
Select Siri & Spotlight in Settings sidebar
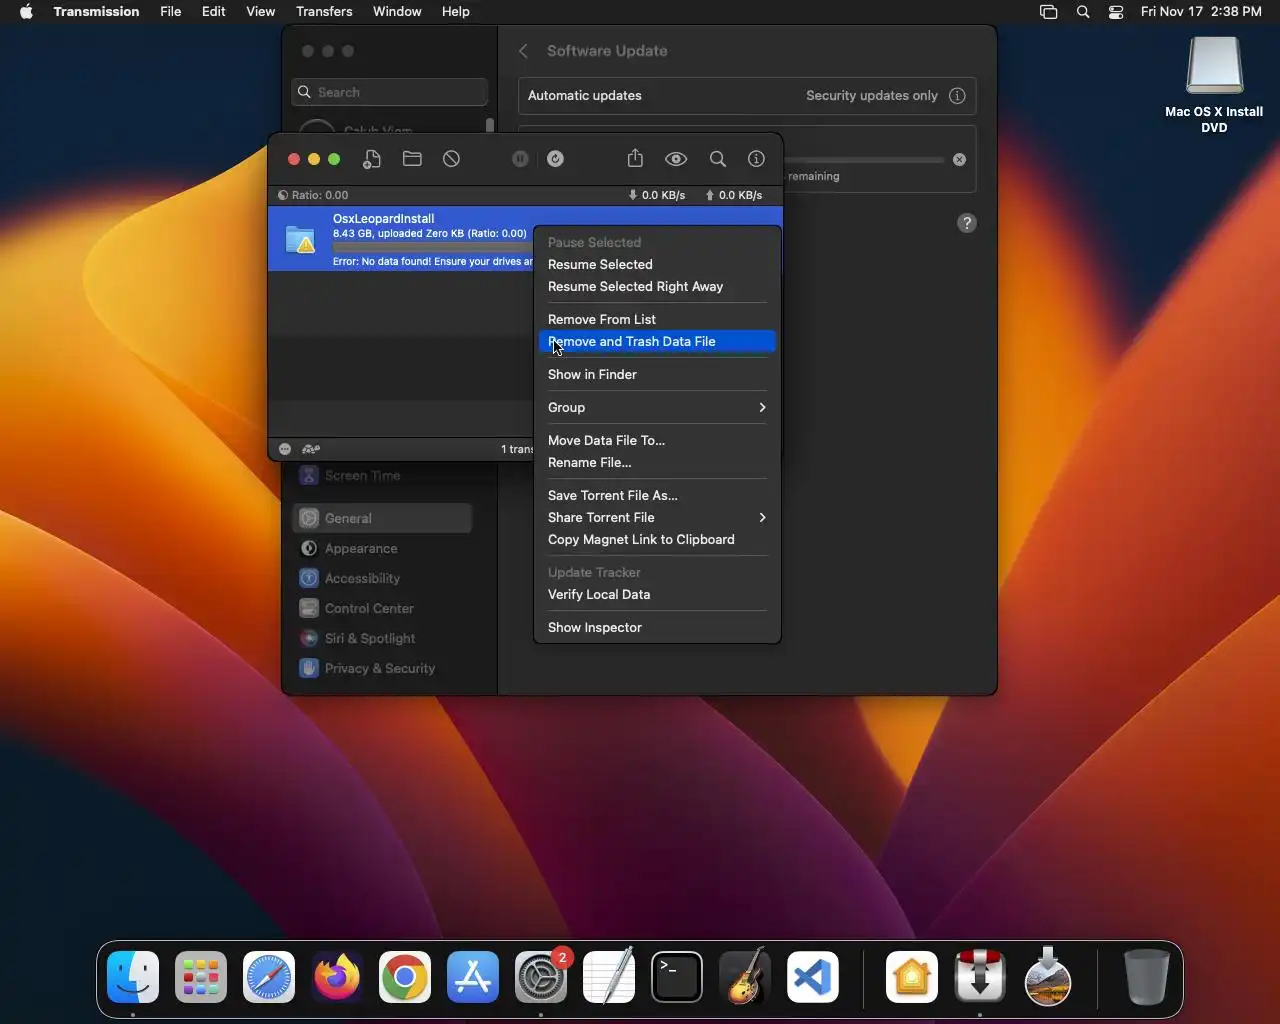pos(382,638)
